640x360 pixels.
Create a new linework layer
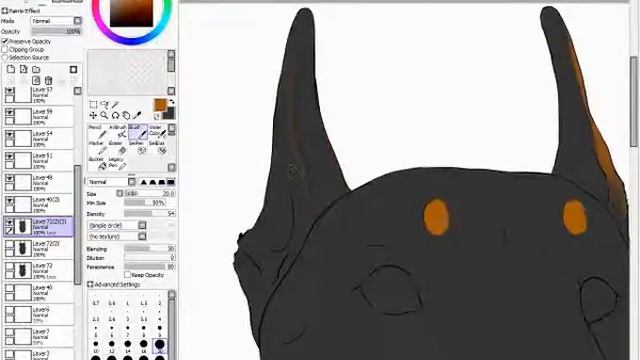(x=24, y=69)
